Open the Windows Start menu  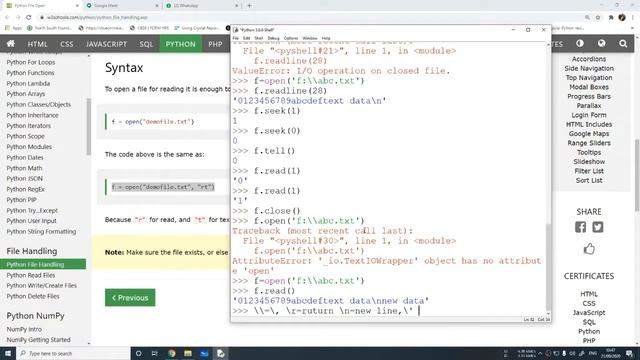point(8,353)
